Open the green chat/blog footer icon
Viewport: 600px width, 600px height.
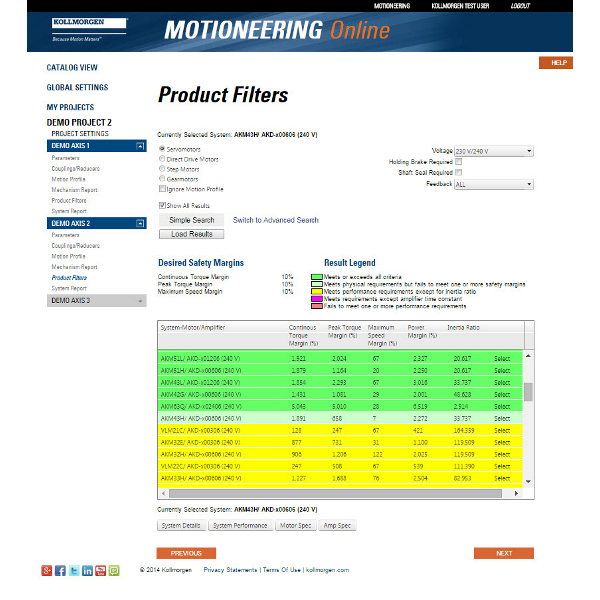[114, 571]
